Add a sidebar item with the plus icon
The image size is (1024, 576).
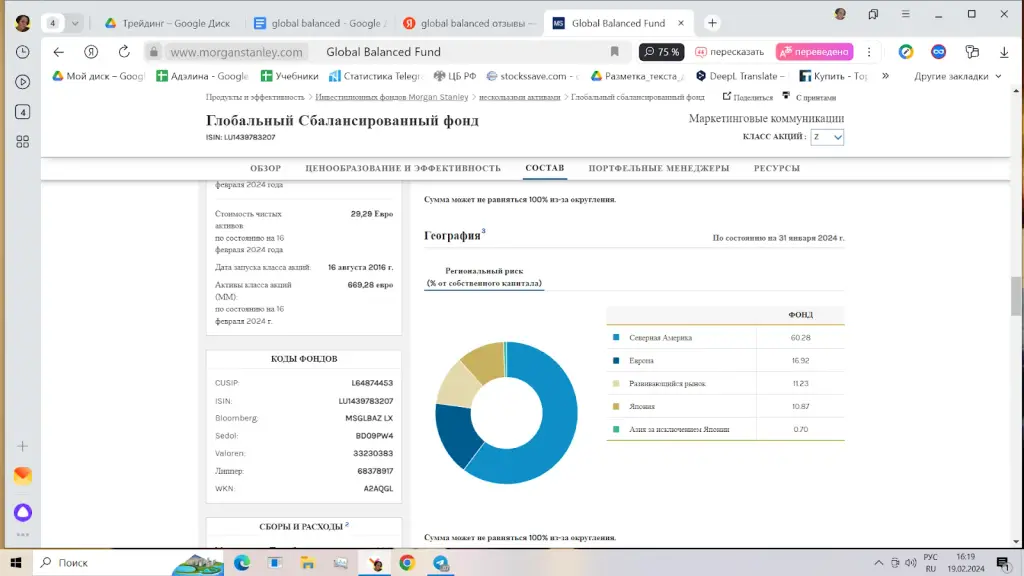[22, 446]
